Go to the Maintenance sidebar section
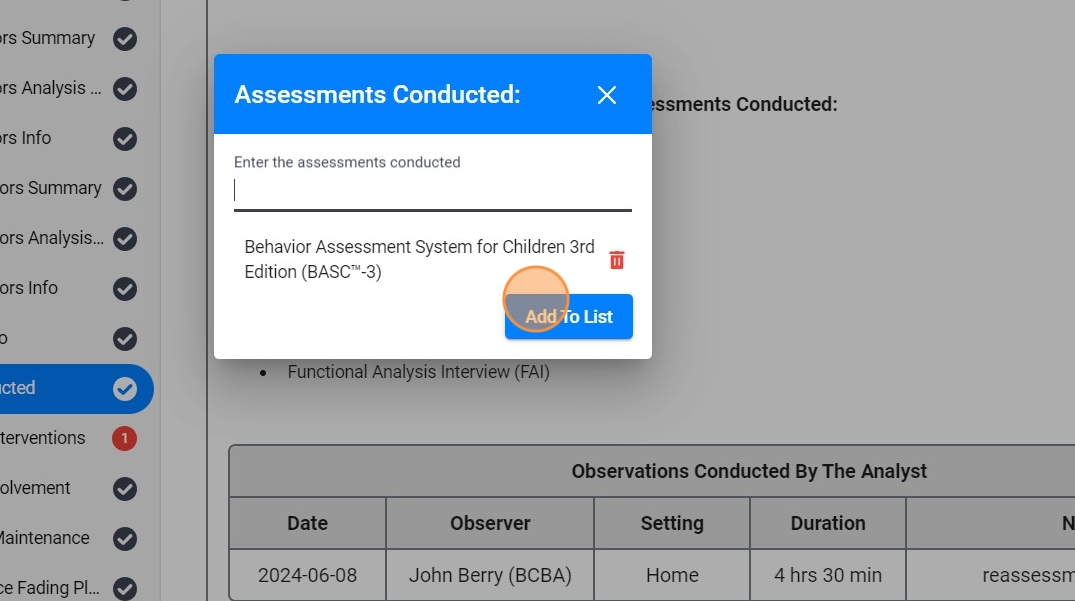The height and width of the screenshot is (601, 1075). pyautogui.click(x=43, y=538)
